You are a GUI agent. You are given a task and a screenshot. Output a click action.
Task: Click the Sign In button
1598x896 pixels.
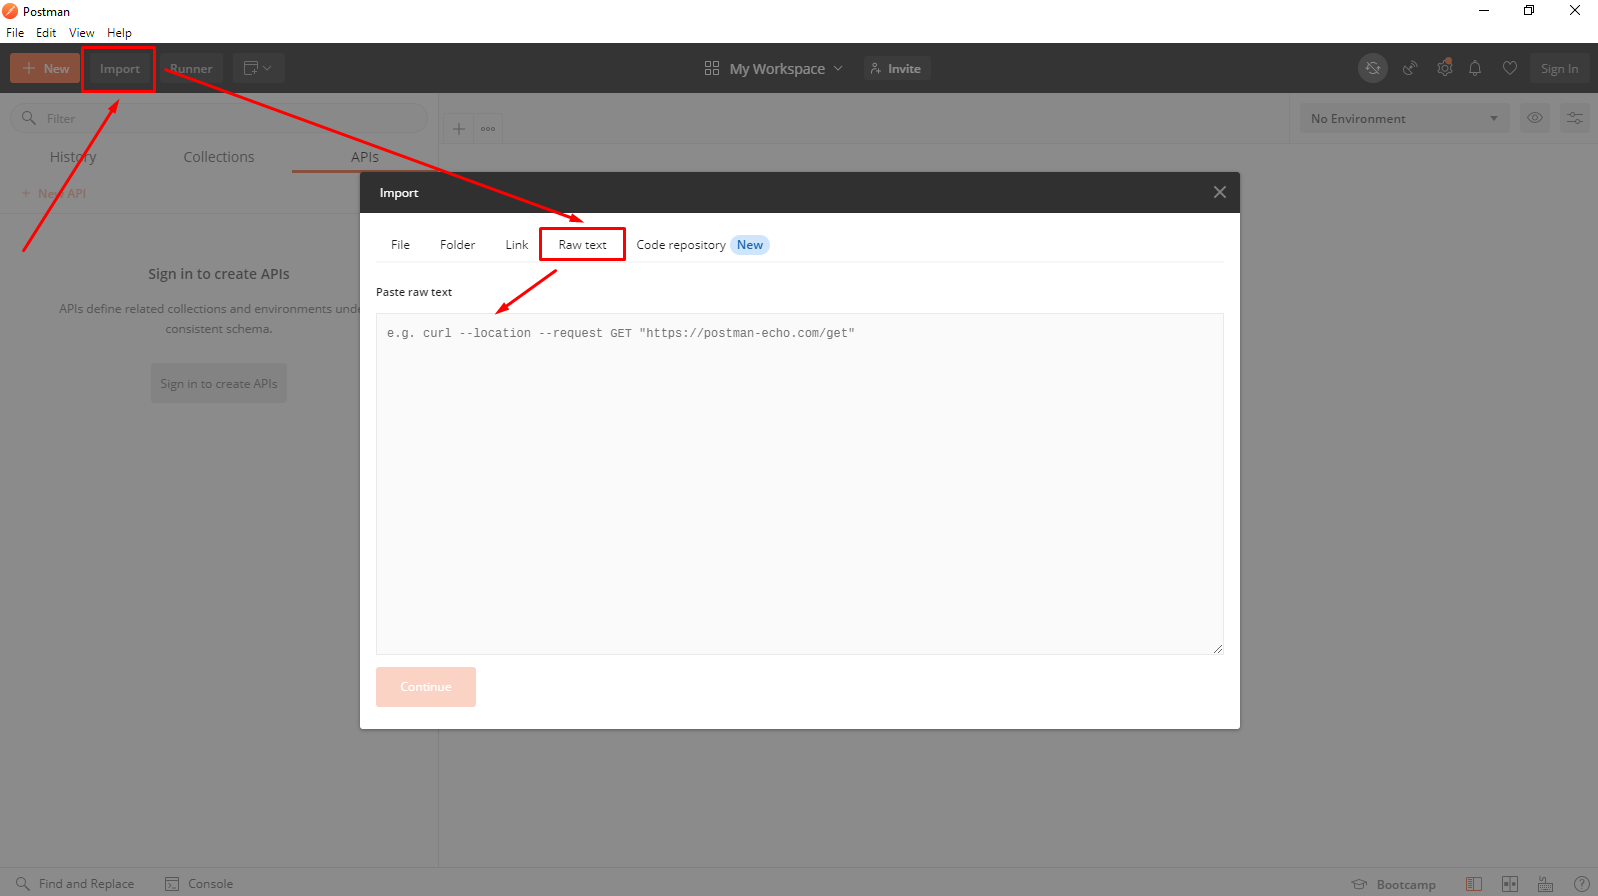coord(1559,68)
